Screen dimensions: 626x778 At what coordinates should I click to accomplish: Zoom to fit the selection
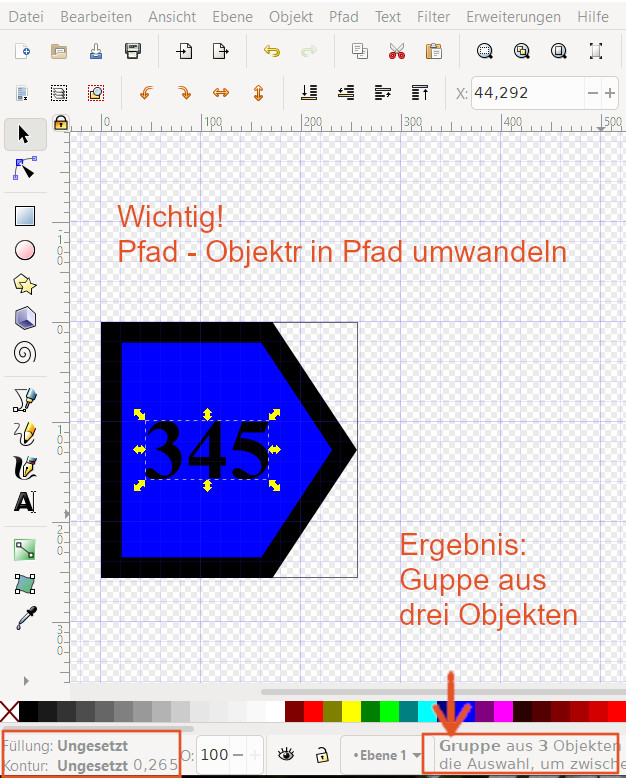[485, 51]
